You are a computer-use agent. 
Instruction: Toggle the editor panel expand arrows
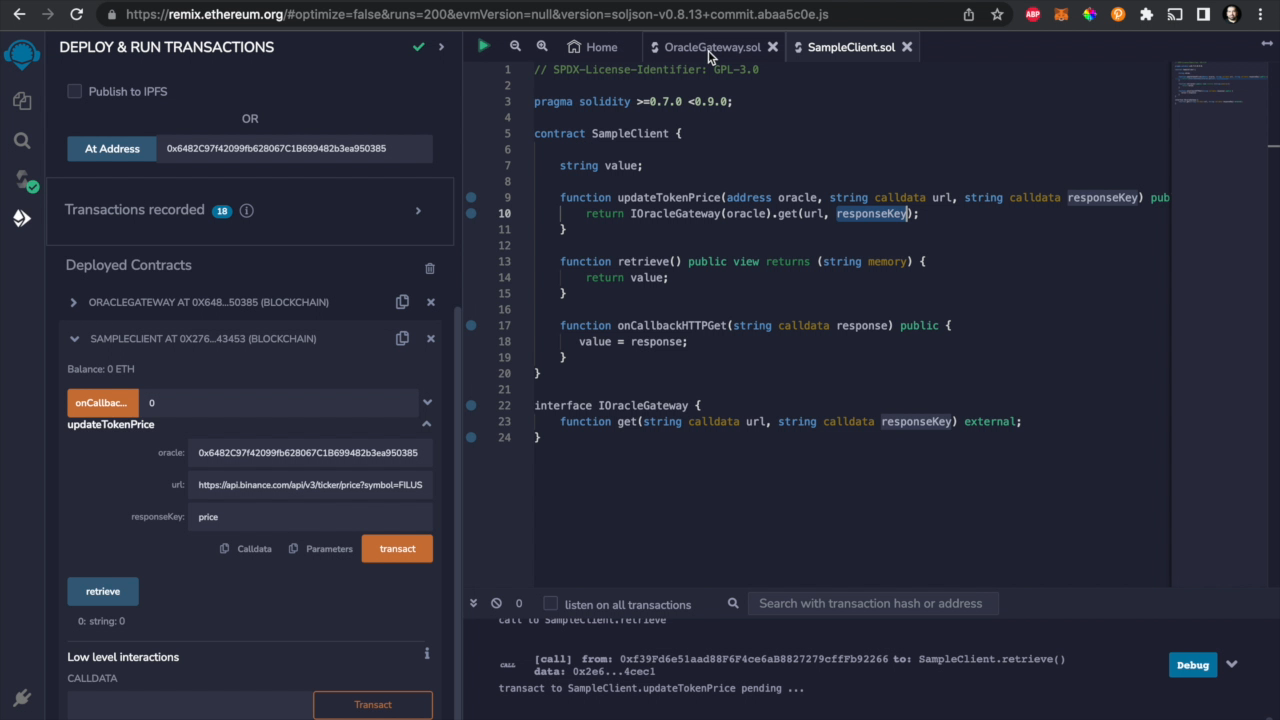click(1267, 43)
